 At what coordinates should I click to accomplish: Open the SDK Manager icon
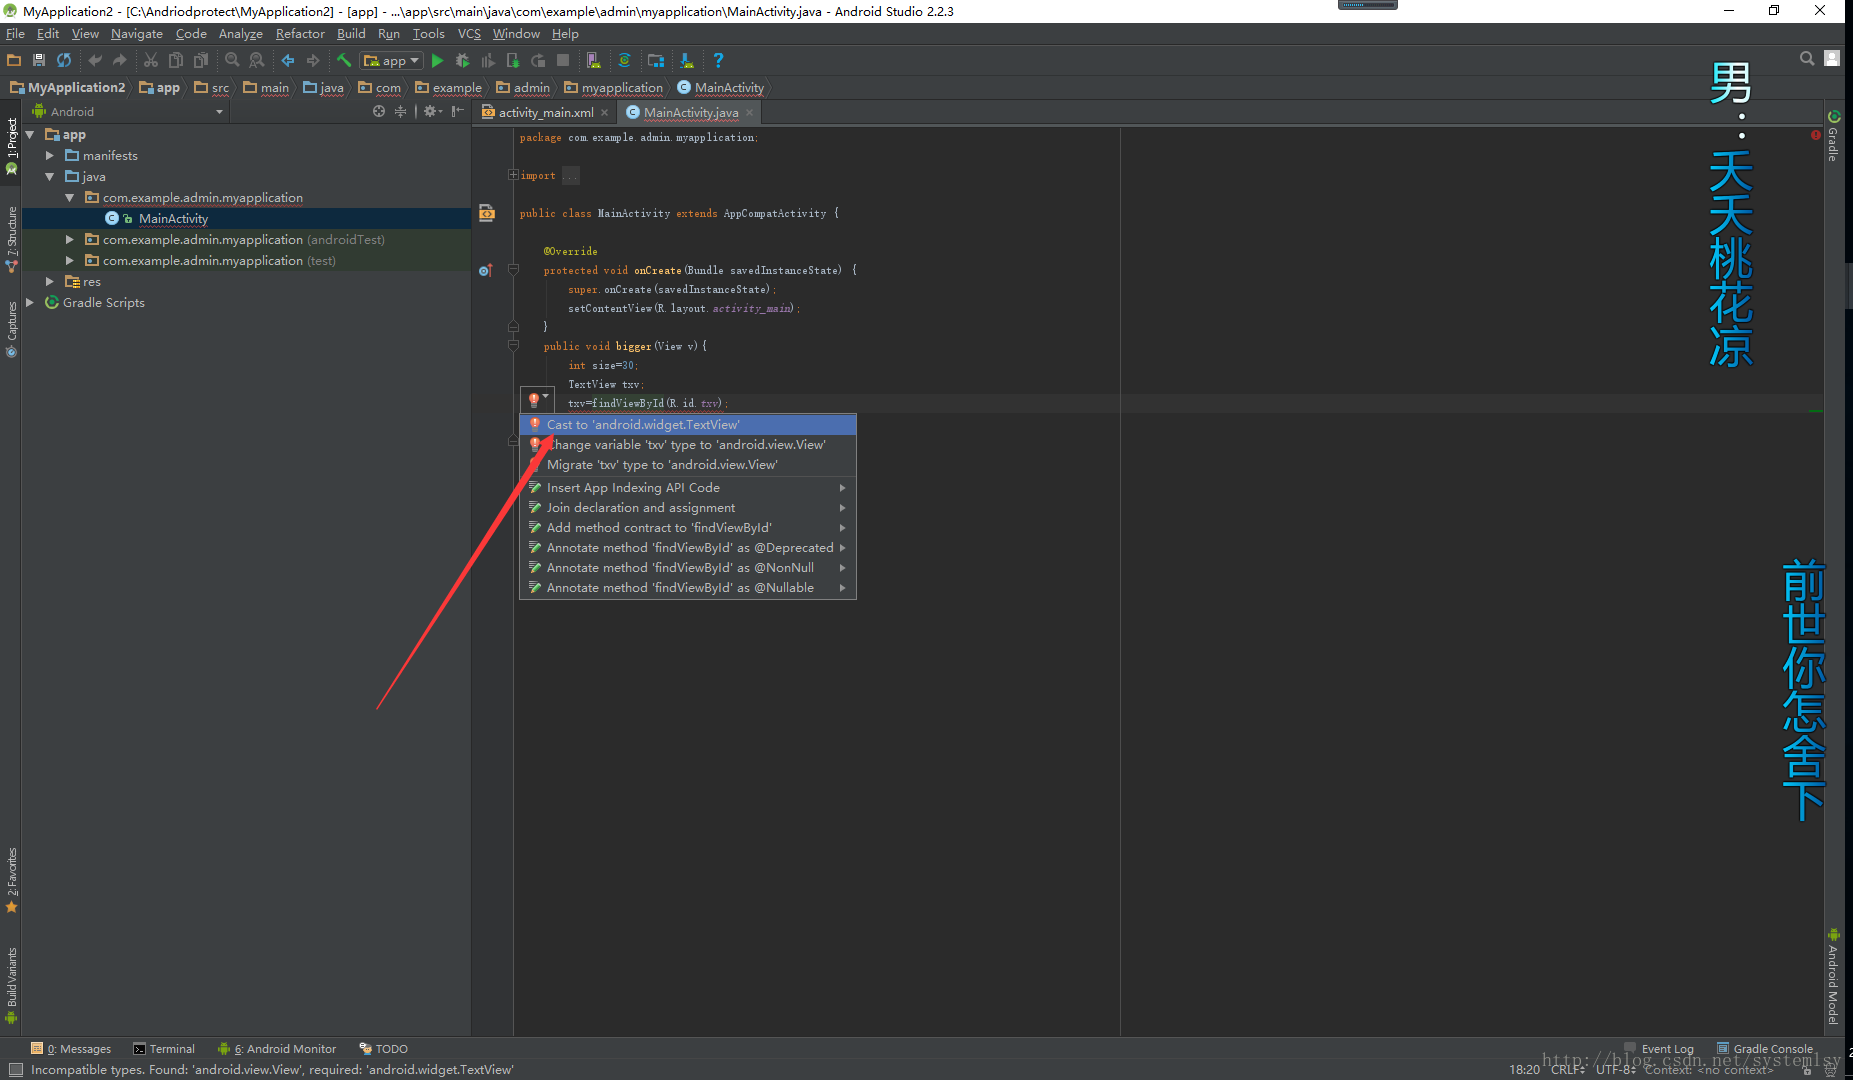[687, 60]
